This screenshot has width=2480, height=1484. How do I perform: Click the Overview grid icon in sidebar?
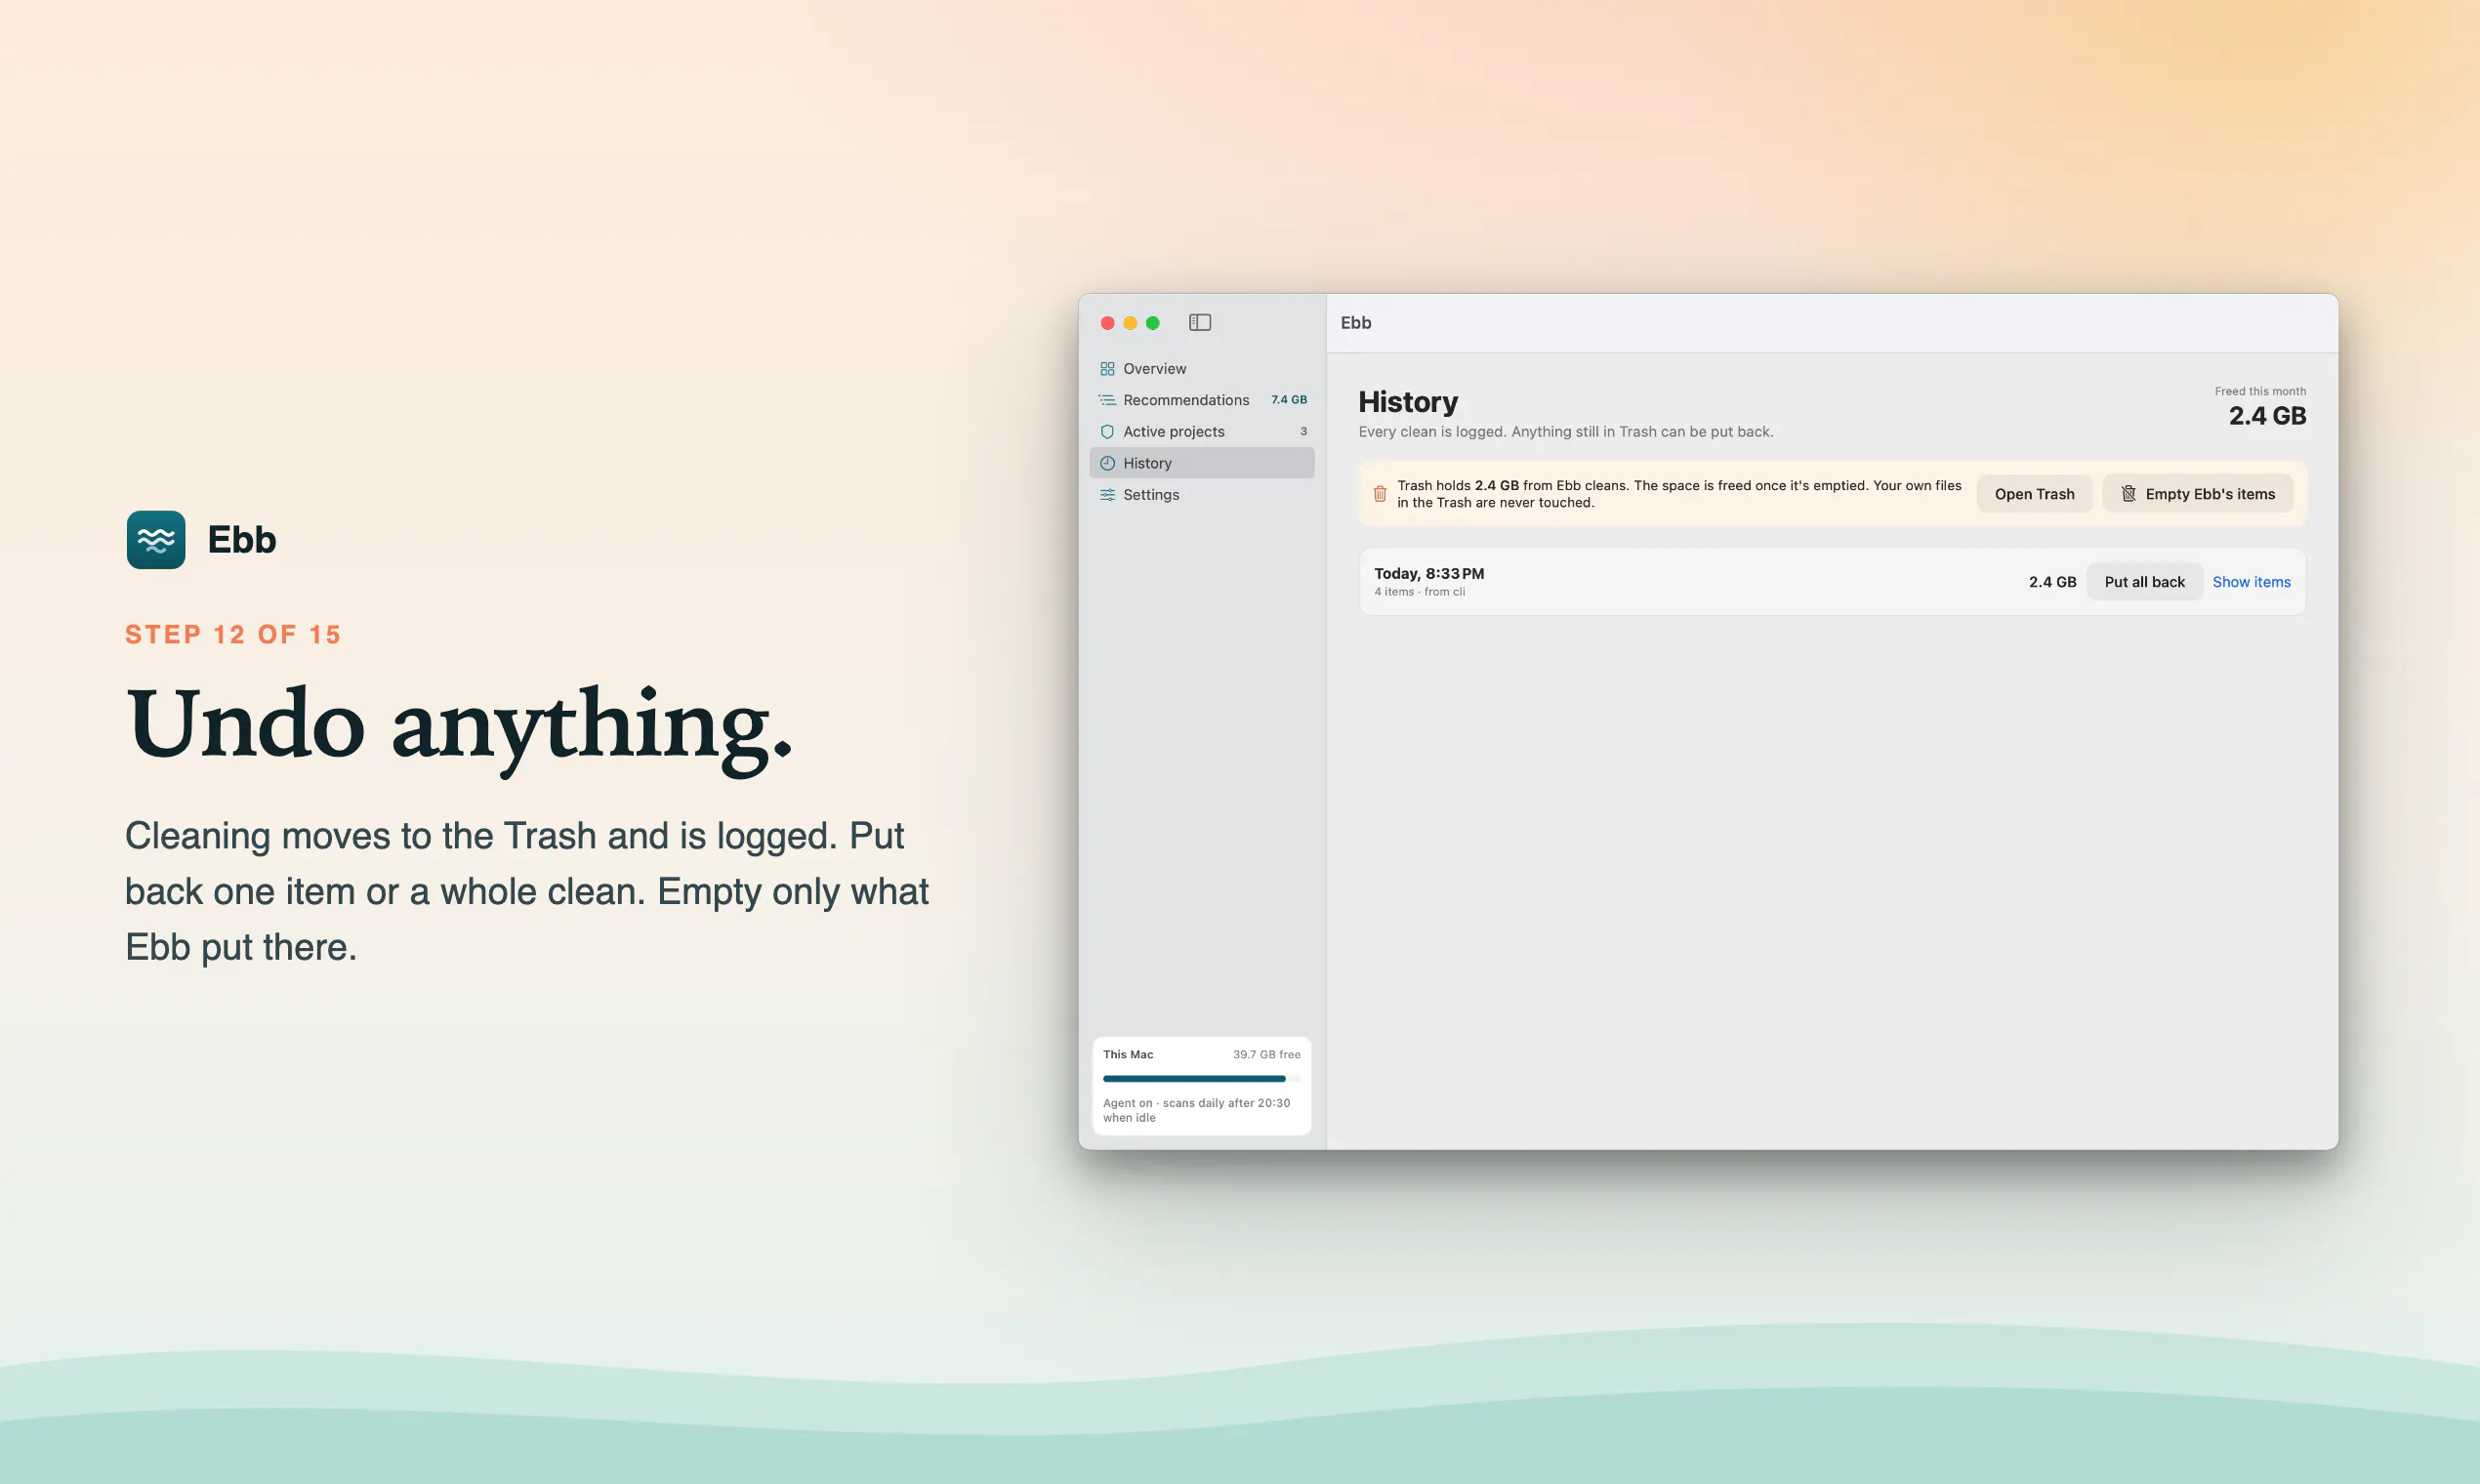(1107, 369)
